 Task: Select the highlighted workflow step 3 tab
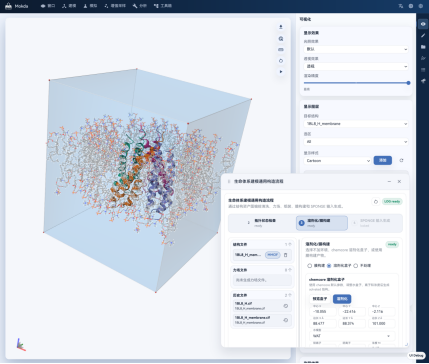322,223
